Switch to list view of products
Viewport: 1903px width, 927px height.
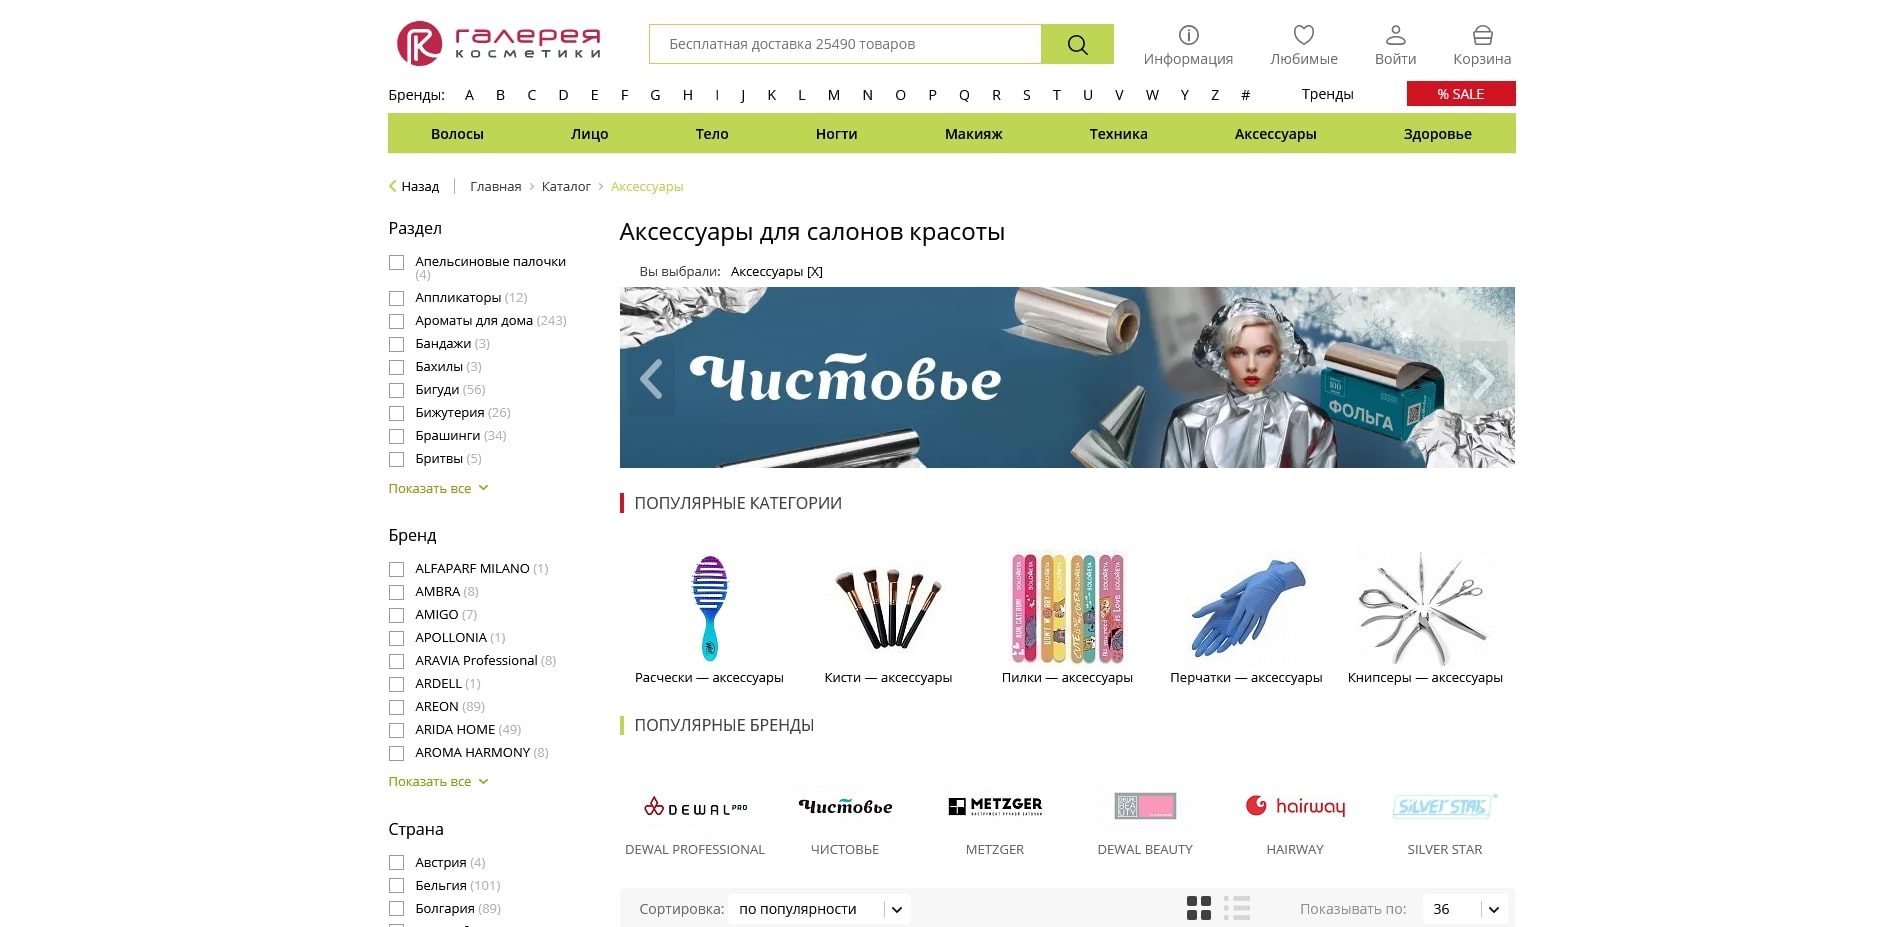coord(1237,909)
